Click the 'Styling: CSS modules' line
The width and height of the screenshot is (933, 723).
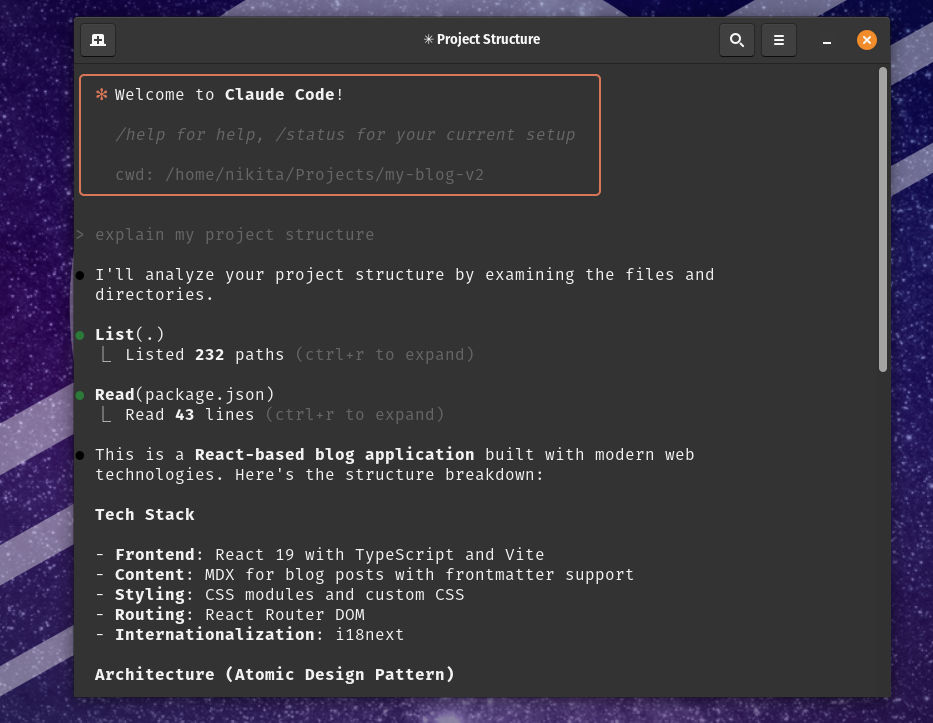[x=280, y=594]
